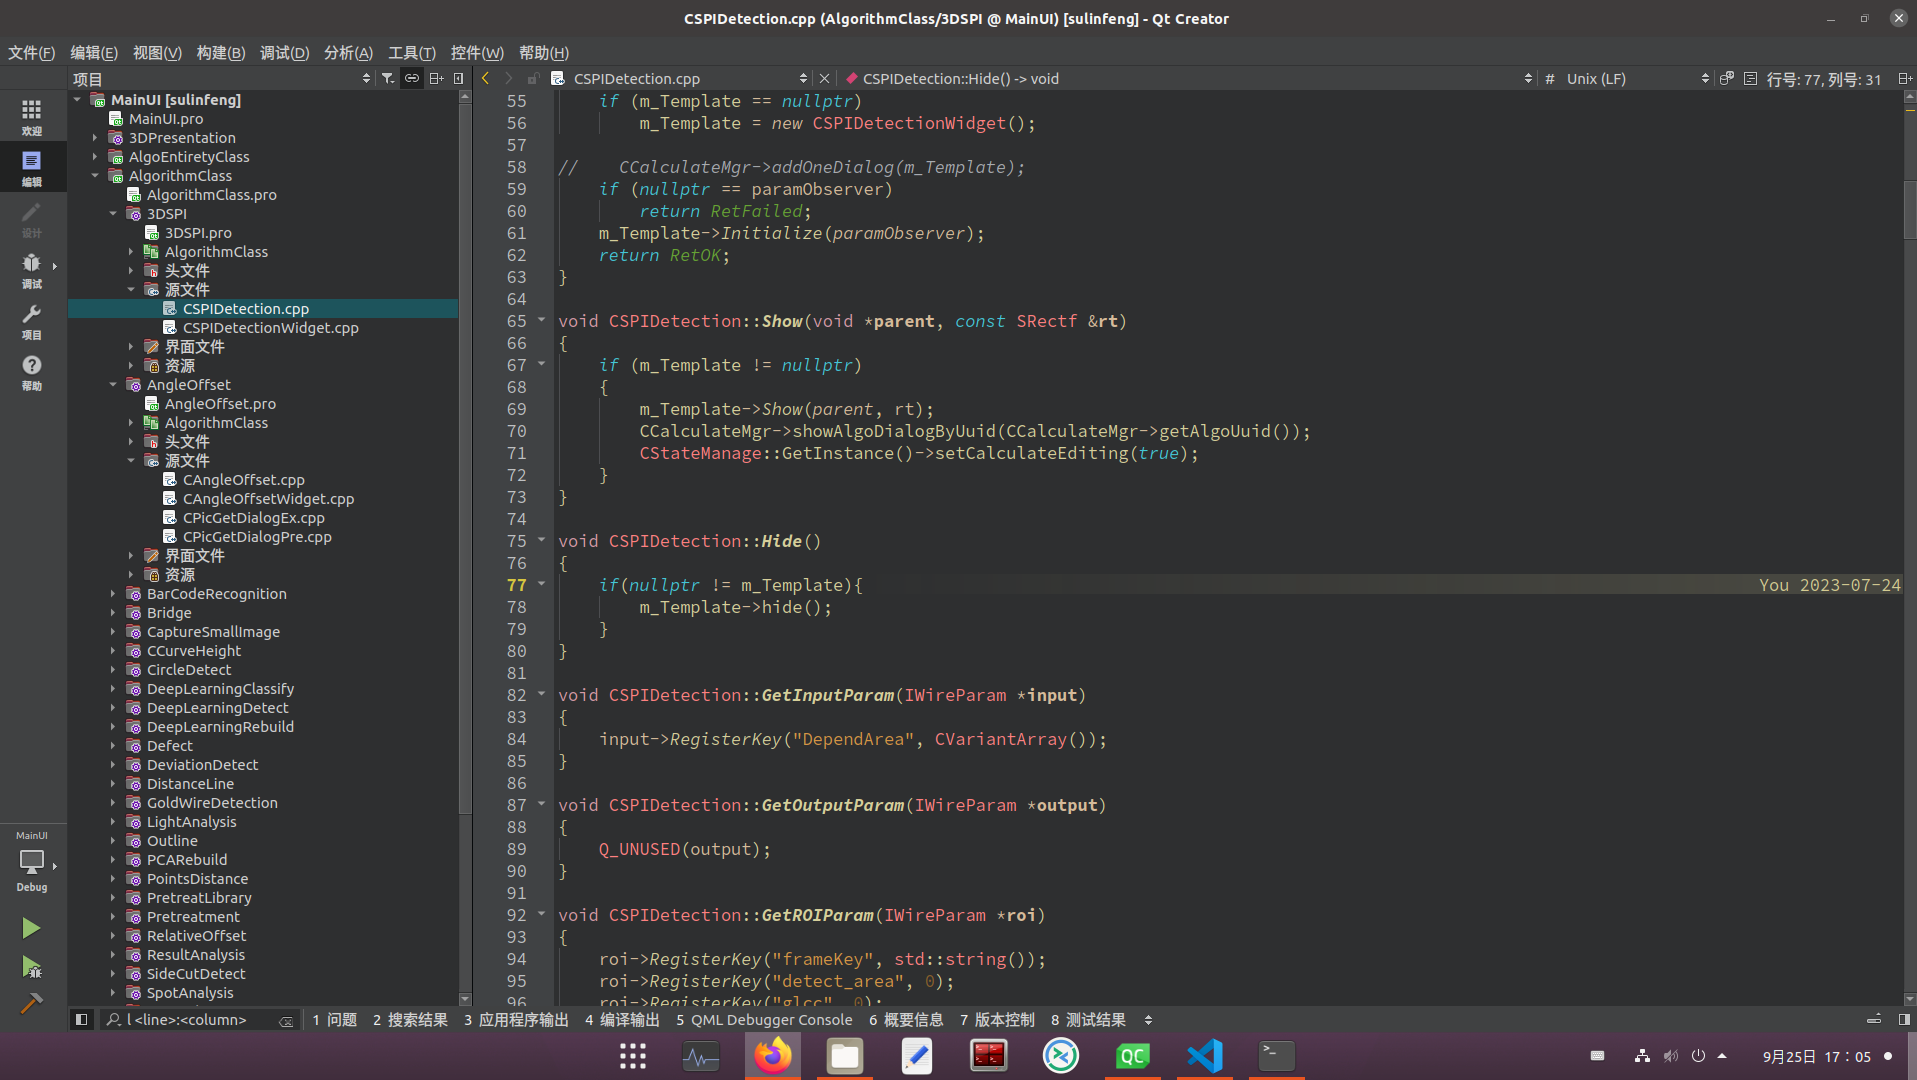
Task: Close the CSPIDetection.cpp document
Action: coord(824,78)
